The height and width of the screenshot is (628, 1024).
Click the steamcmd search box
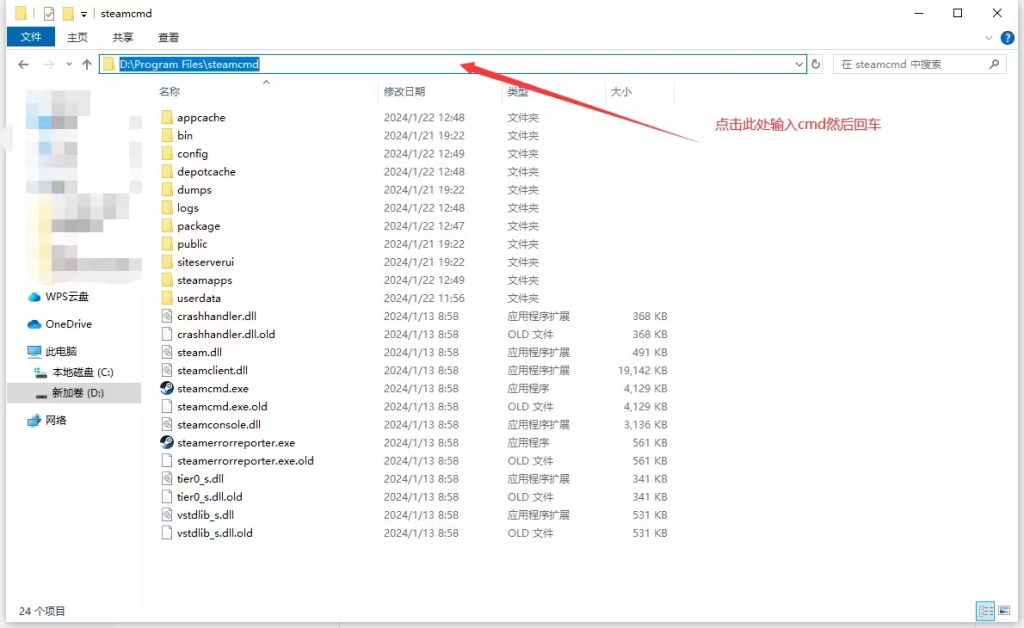pyautogui.click(x=920, y=64)
